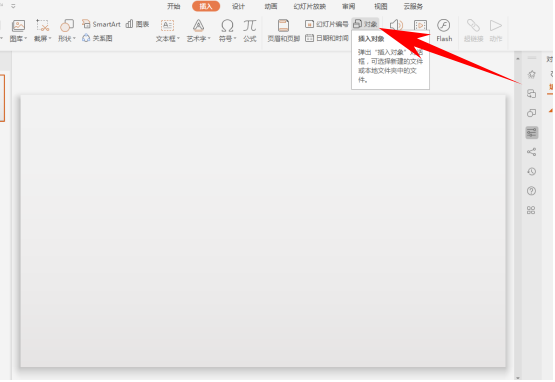The width and height of the screenshot is (555, 382).
Task: Click the video insert icon
Action: coord(420,25)
